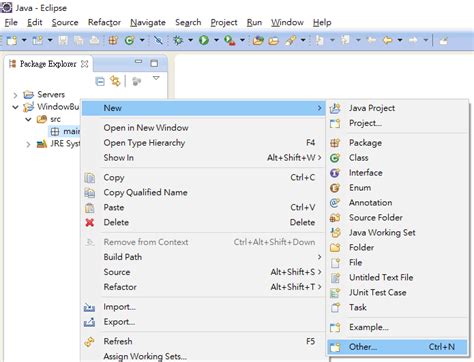Click Open in New Window
Image resolution: width=474 pixels, height=362 pixels.
click(203, 128)
